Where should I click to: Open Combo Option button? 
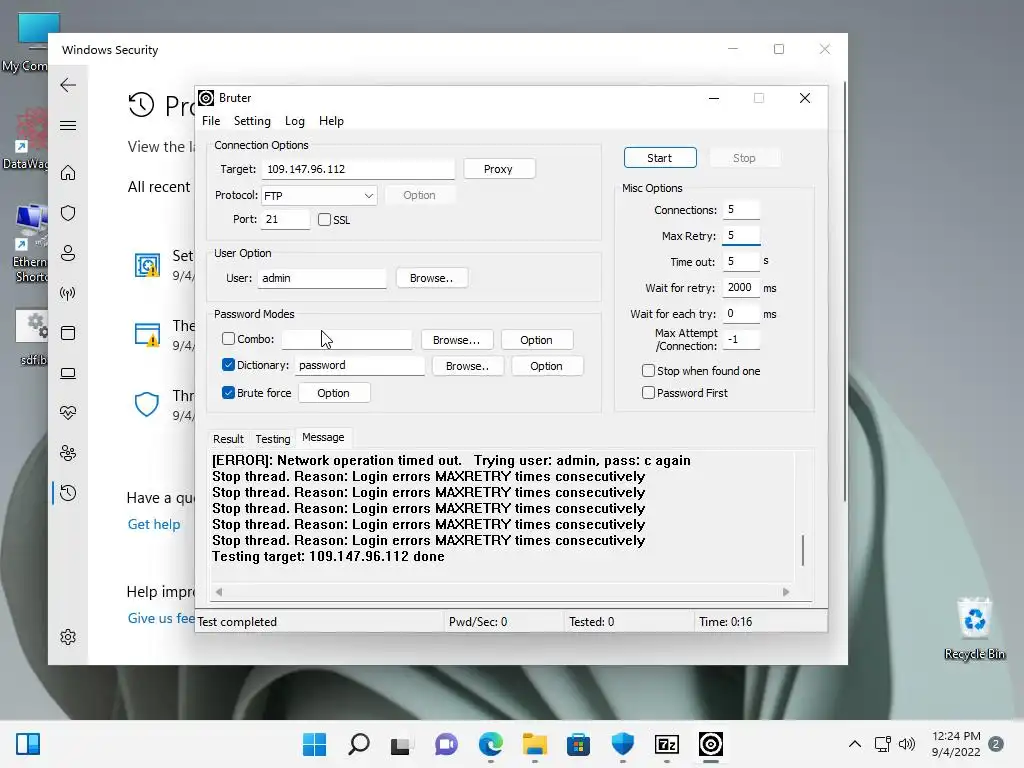coord(536,340)
